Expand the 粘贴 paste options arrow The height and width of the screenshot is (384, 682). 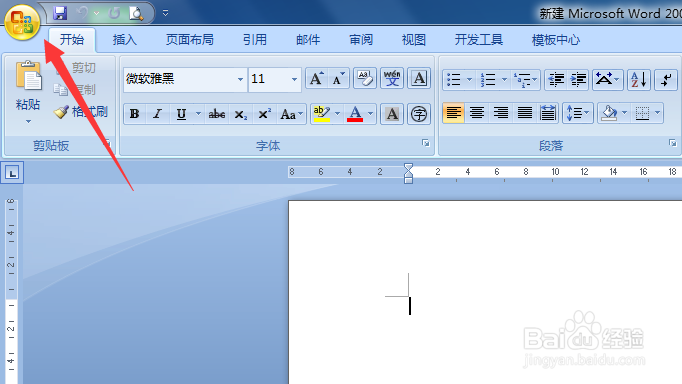tap(28, 121)
